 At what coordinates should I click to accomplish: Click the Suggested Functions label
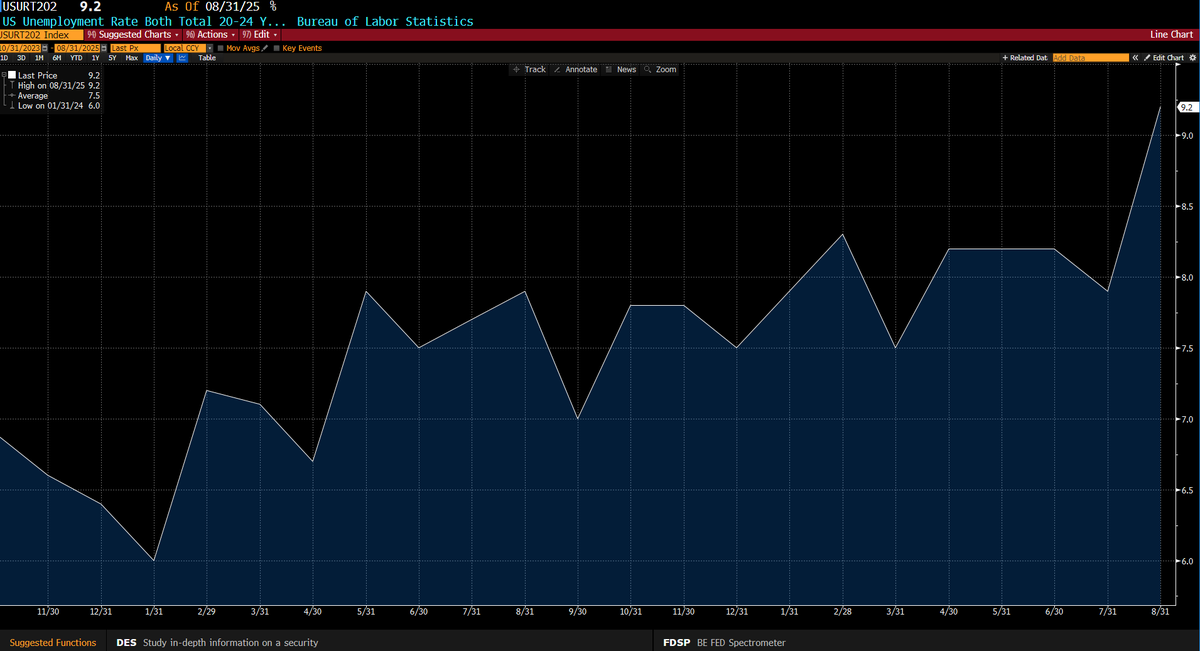pyautogui.click(x=53, y=642)
